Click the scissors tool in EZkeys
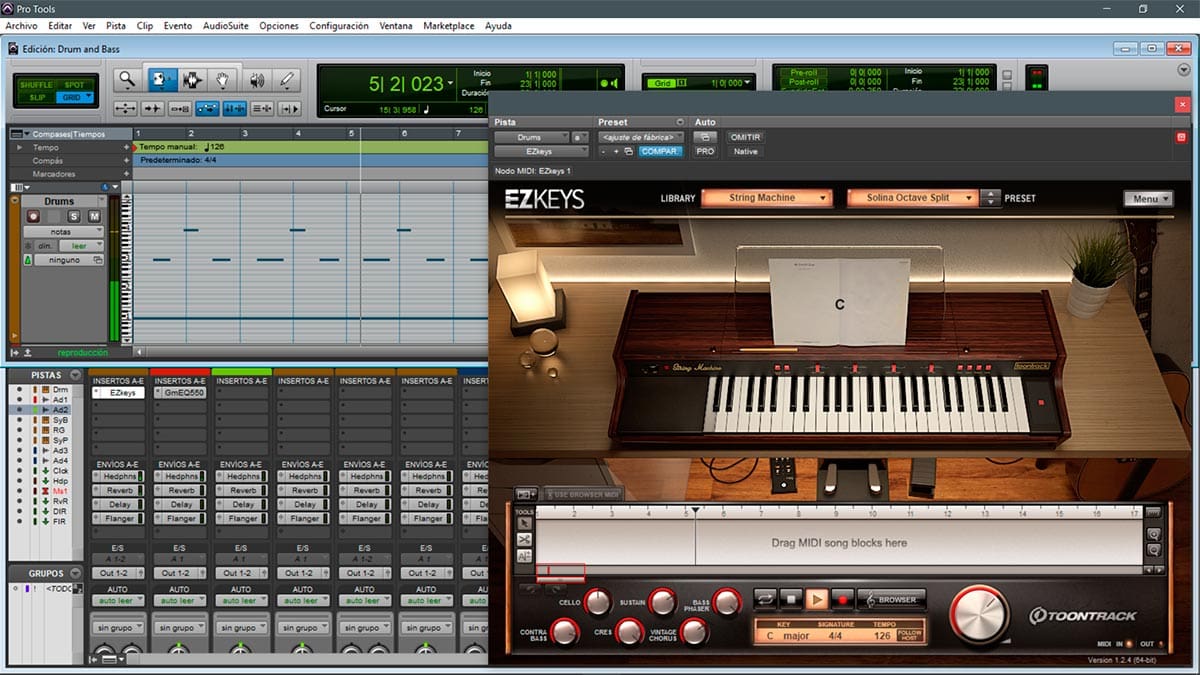 click(525, 539)
